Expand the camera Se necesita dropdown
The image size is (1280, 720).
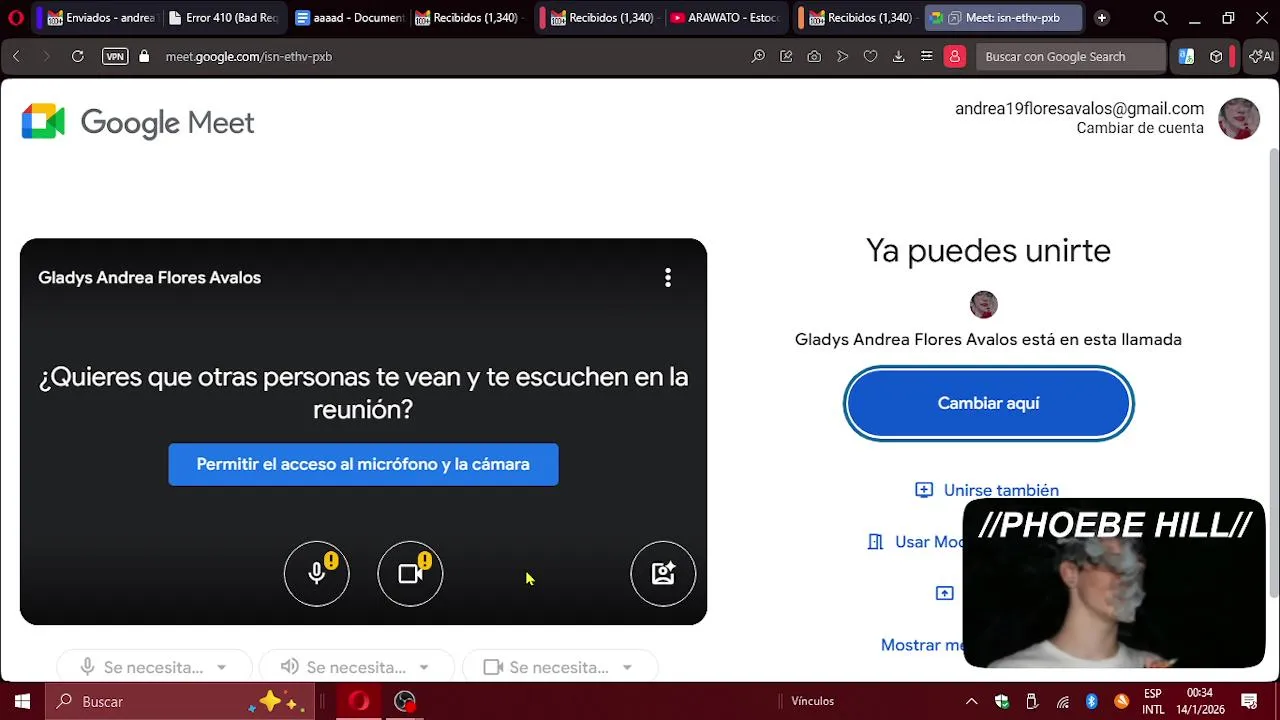click(558, 667)
